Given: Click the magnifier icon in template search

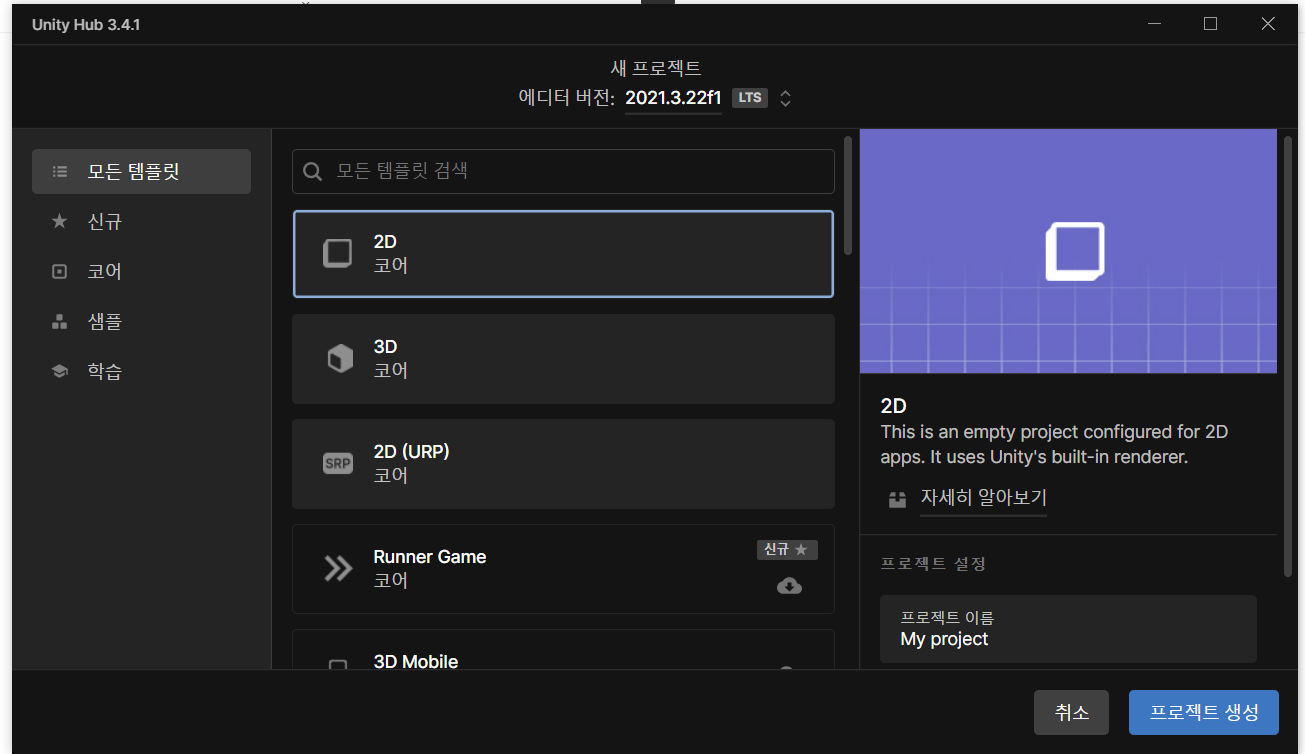Looking at the screenshot, I should (313, 172).
